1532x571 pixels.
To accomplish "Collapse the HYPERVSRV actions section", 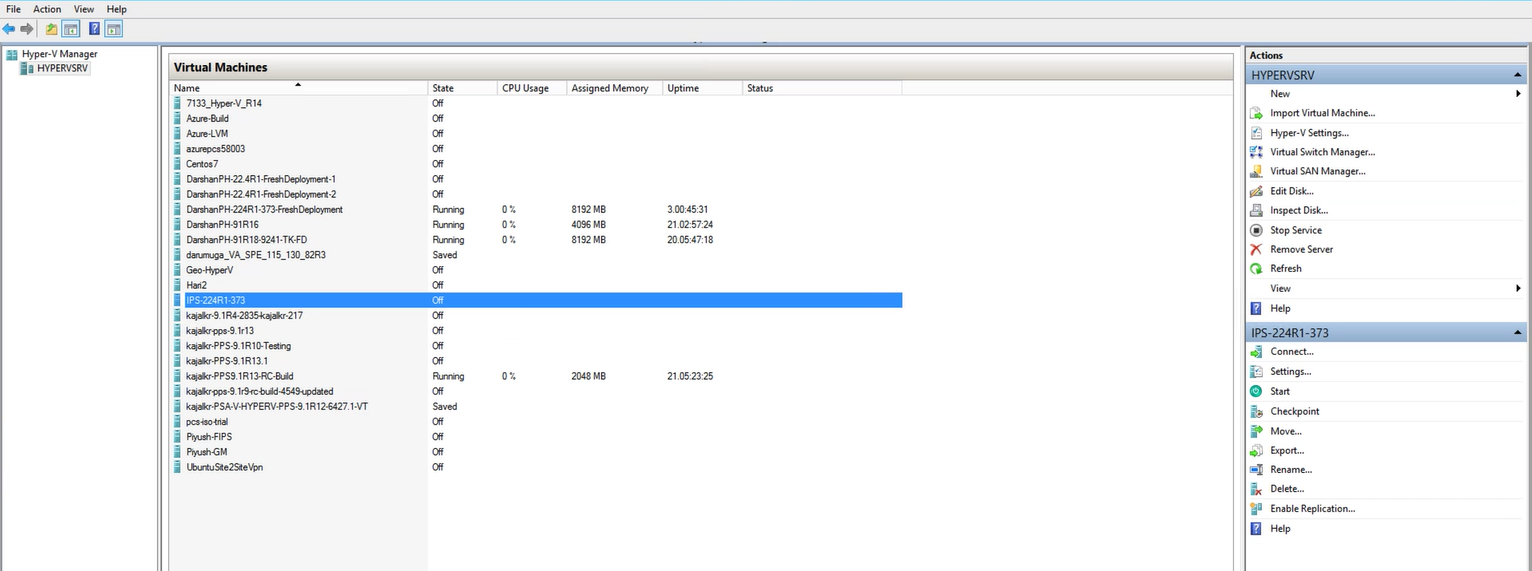I will [1518, 75].
